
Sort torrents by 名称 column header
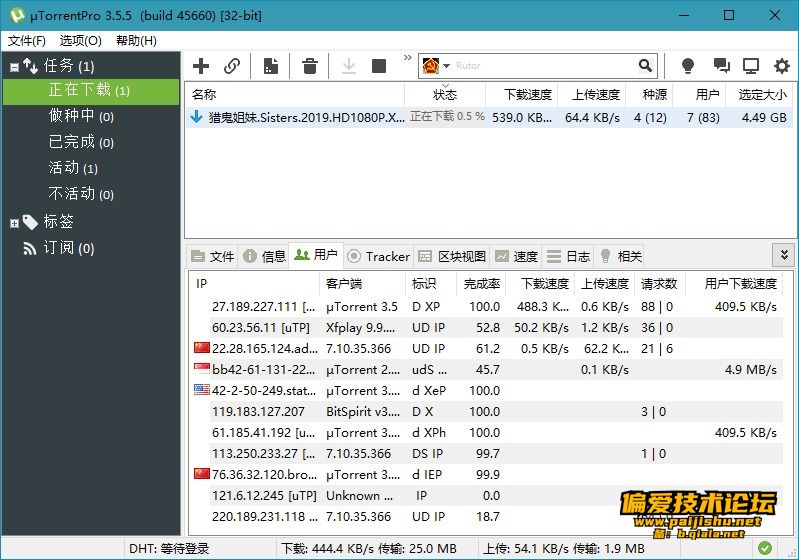[x=295, y=94]
